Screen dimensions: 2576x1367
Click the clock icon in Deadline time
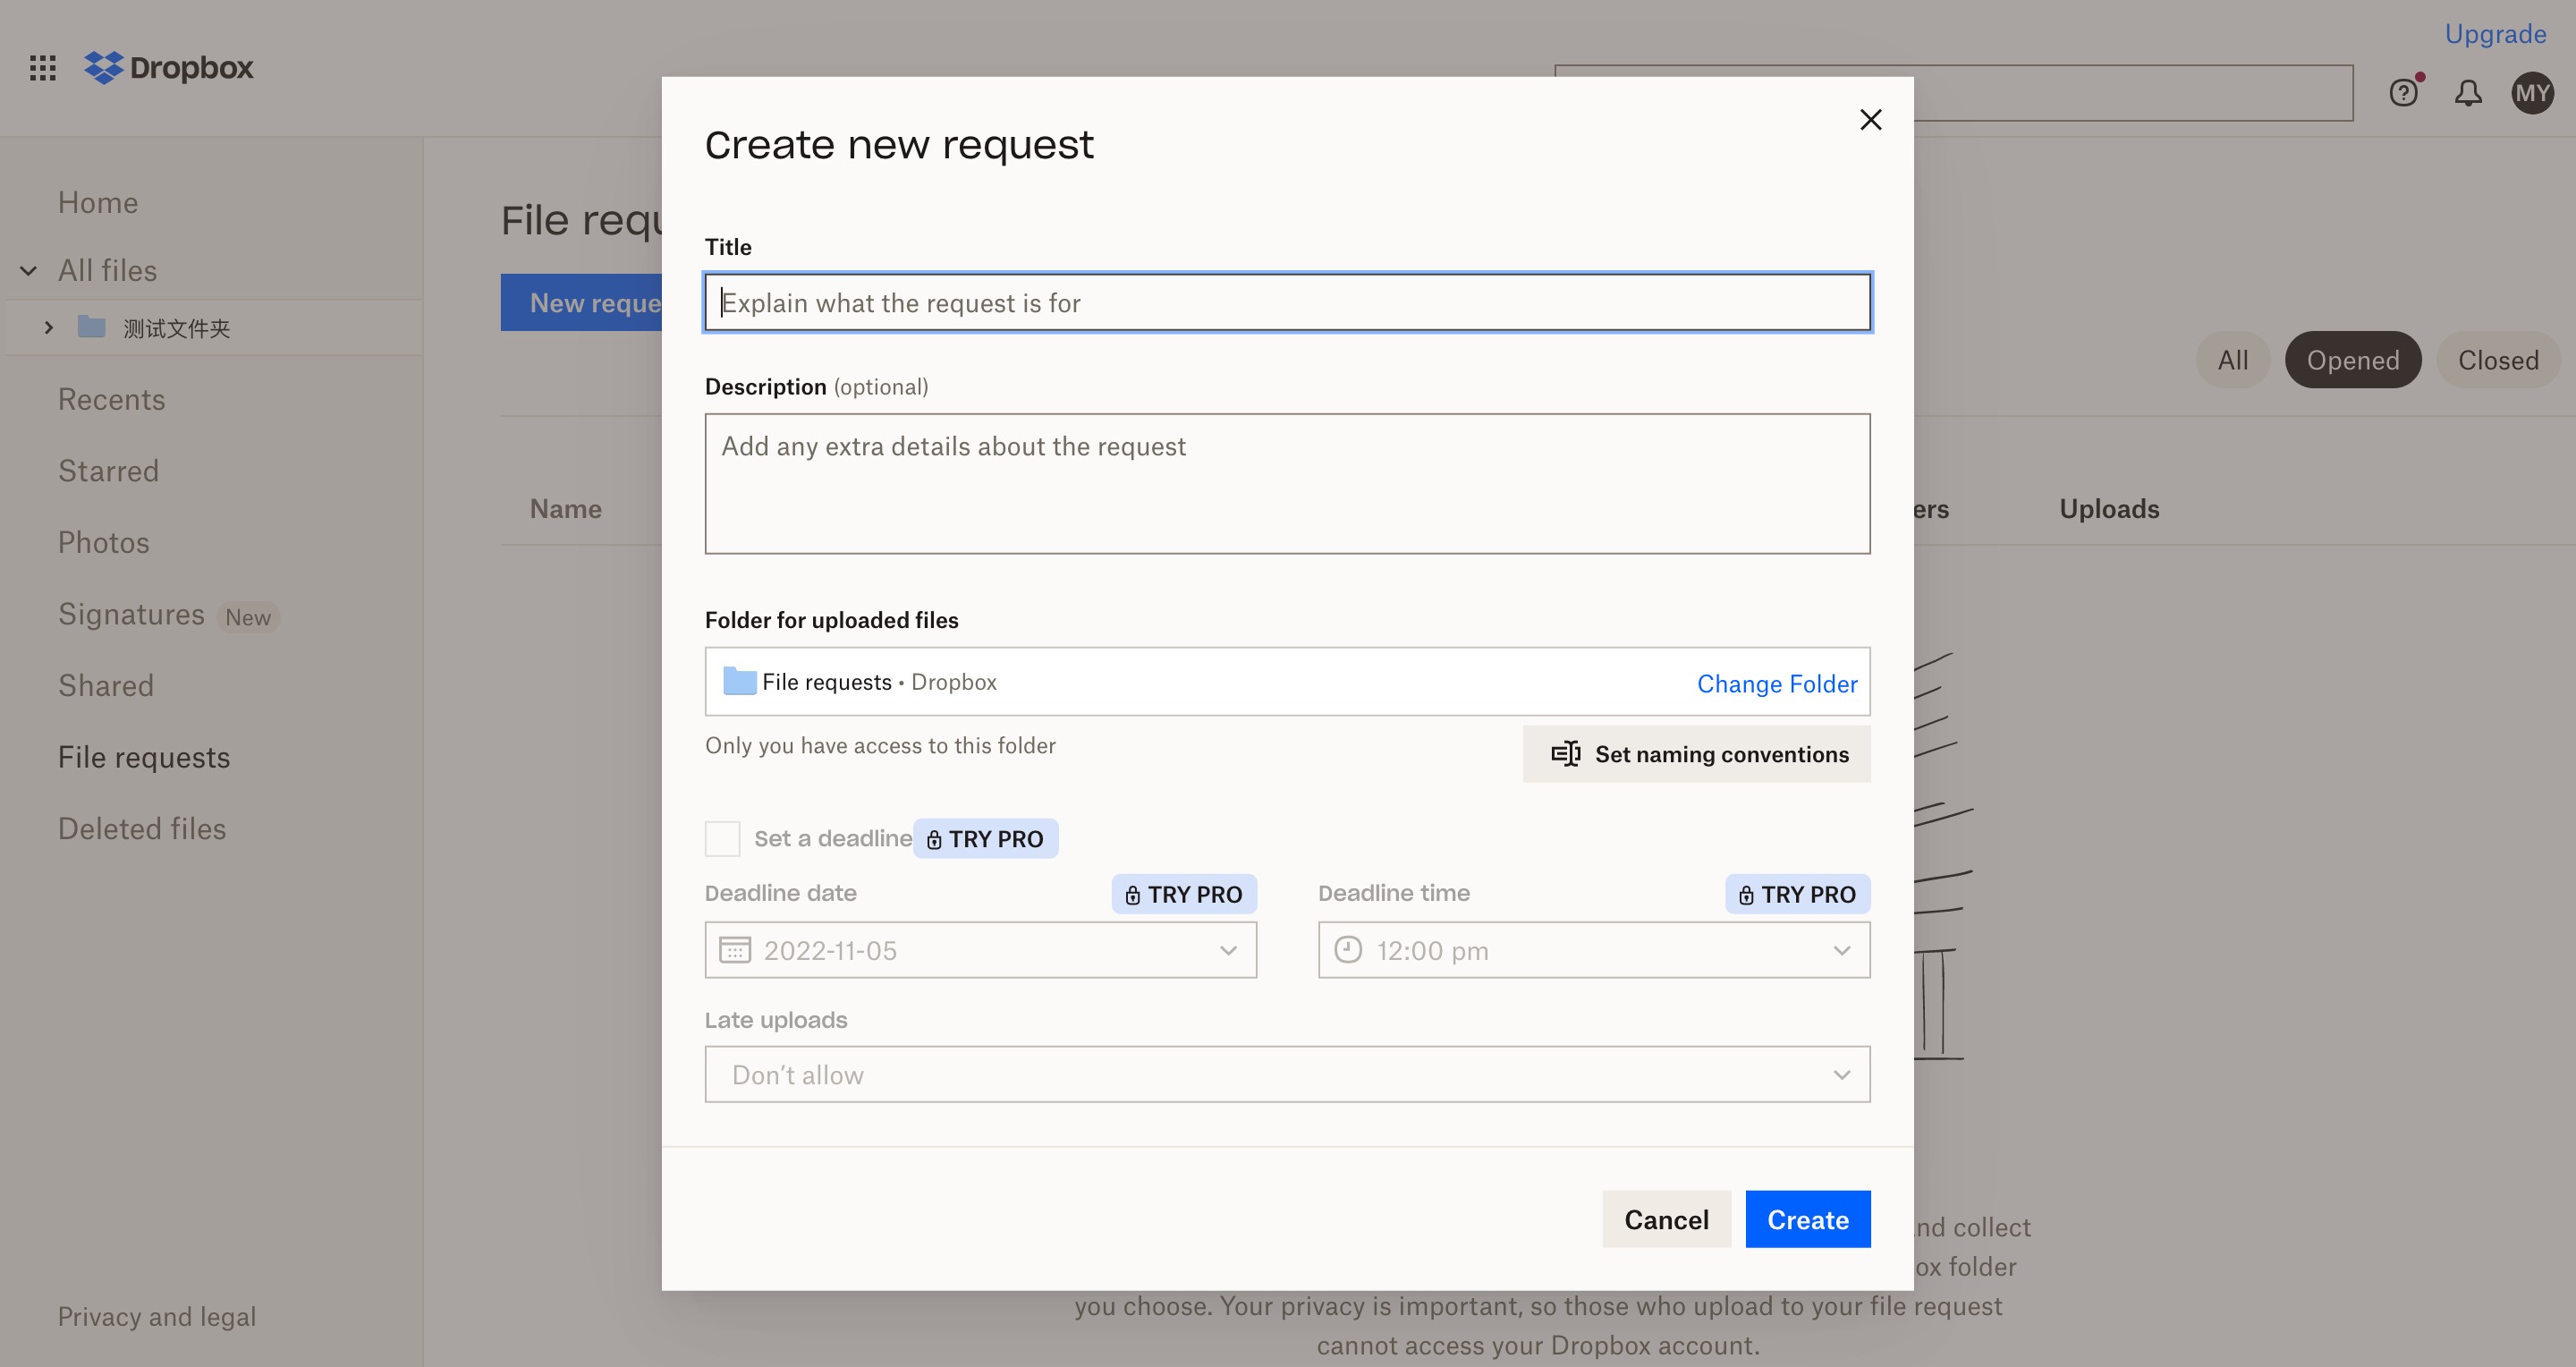pyautogui.click(x=1348, y=950)
